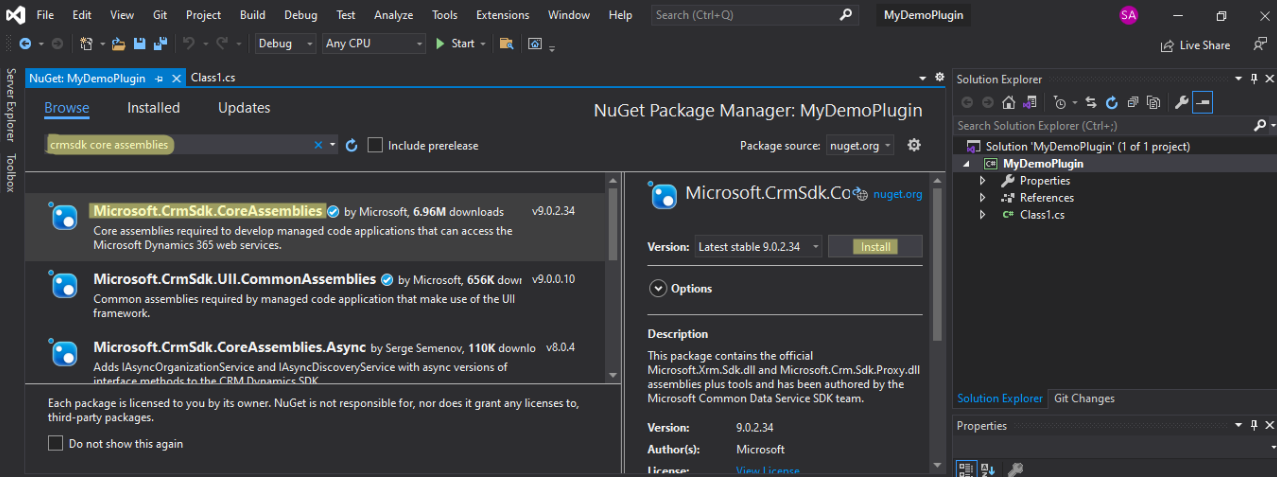Focus the Search Solution Explorer field
Image resolution: width=1277 pixels, height=477 pixels.
click(1103, 126)
